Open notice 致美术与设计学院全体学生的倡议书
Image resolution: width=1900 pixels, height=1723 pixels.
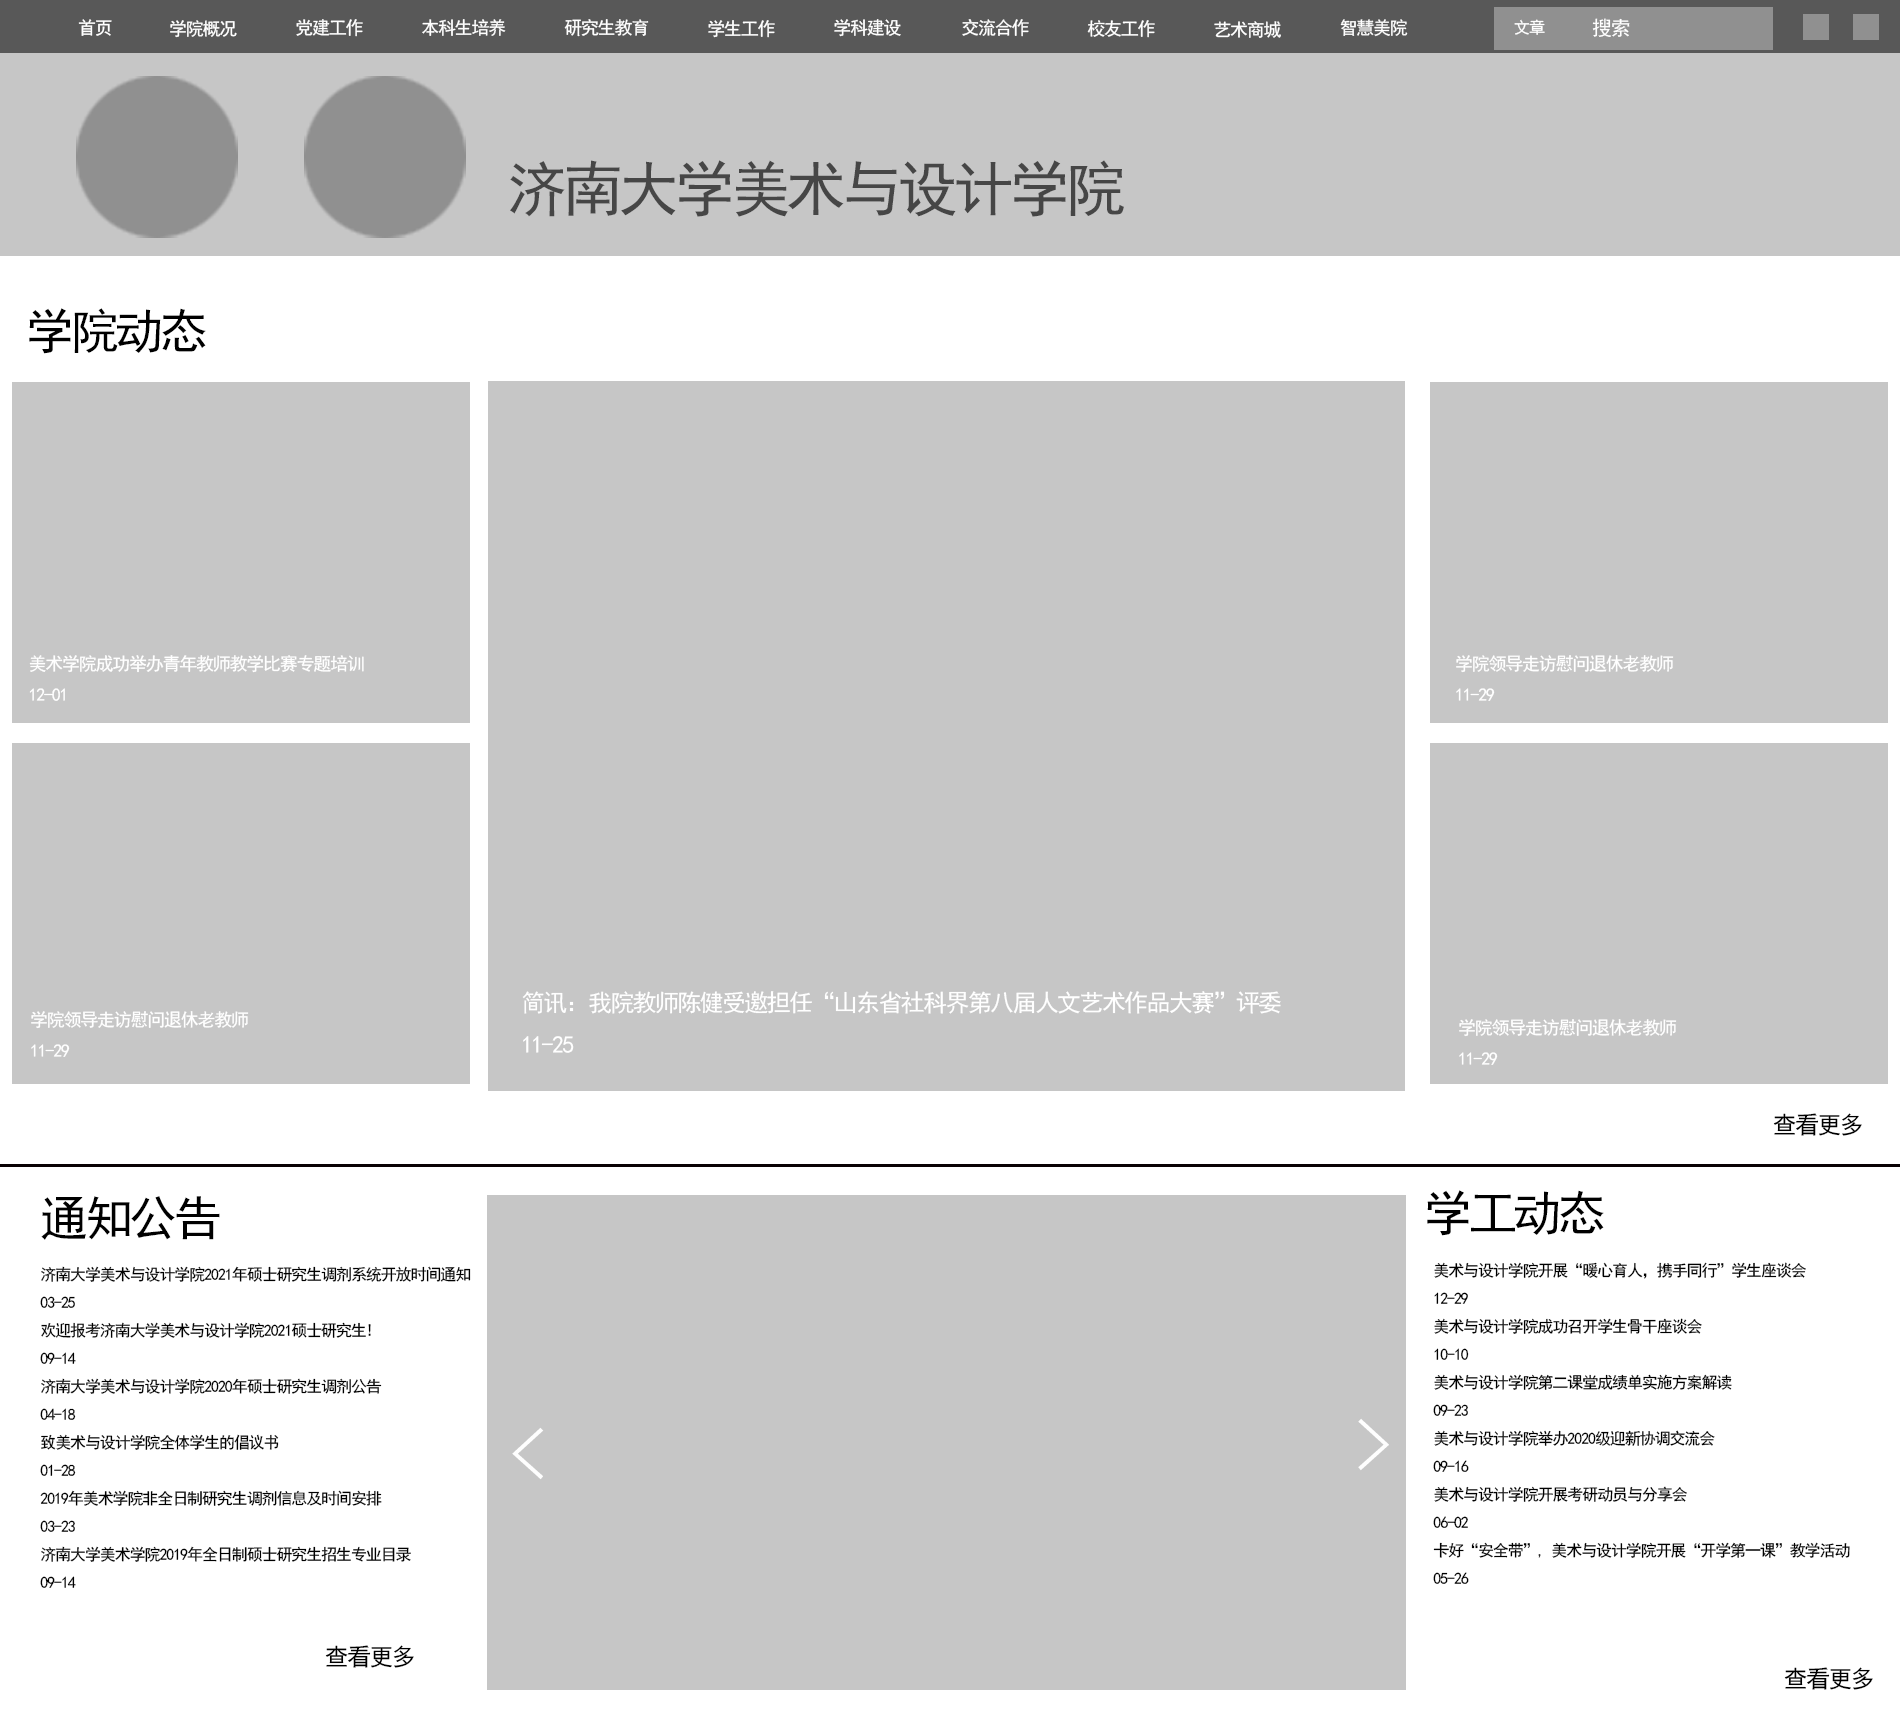click(159, 1442)
